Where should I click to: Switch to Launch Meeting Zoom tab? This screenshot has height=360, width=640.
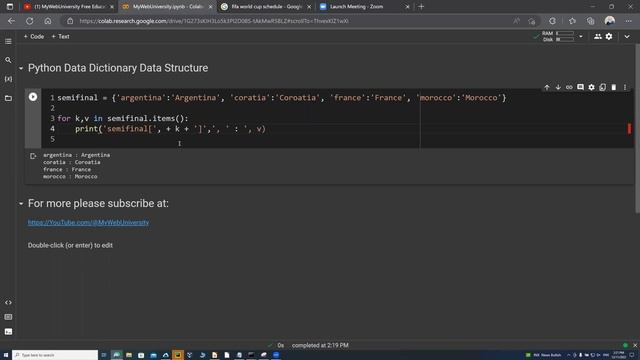pos(364,7)
